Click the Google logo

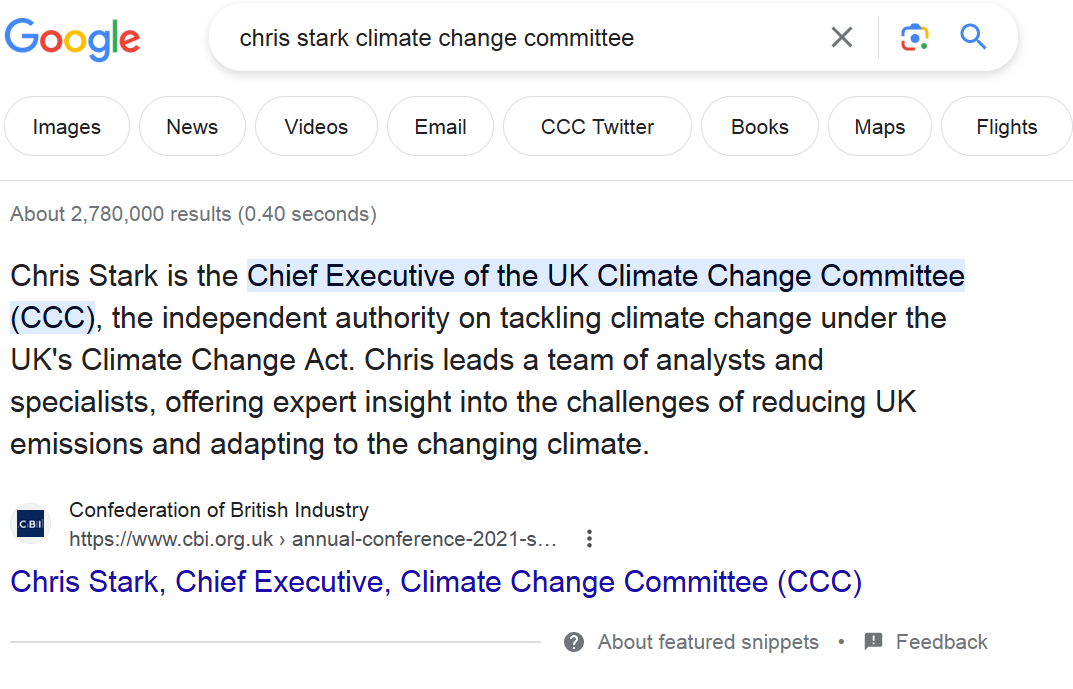click(x=72, y=38)
